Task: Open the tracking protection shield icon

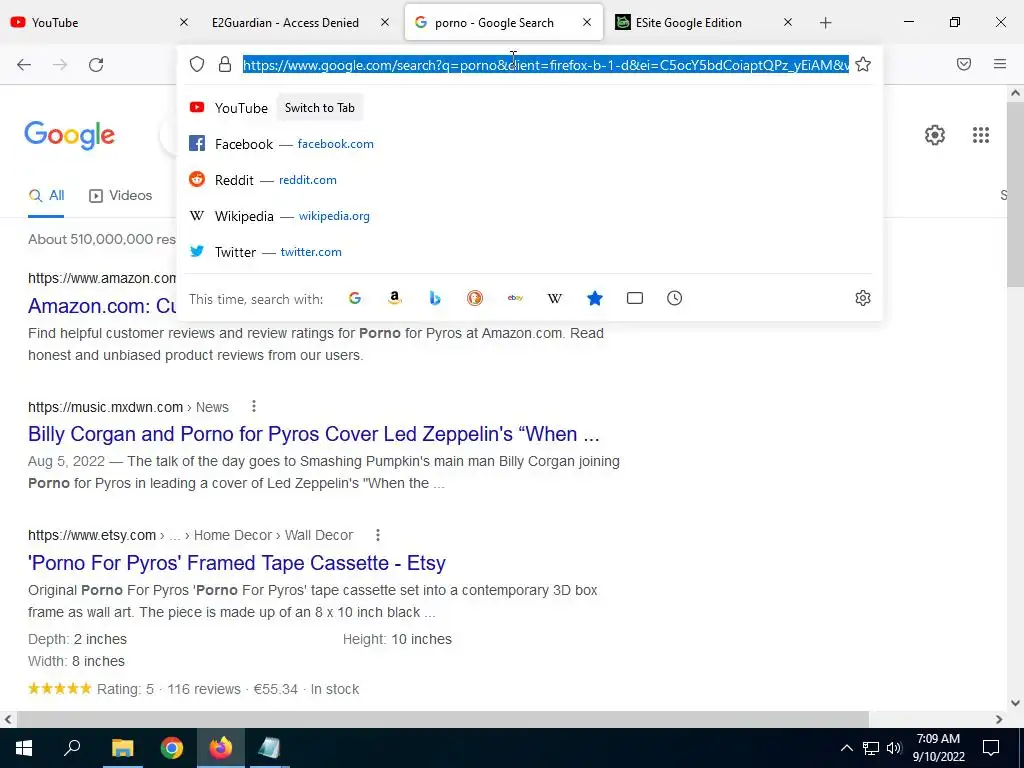Action: pyautogui.click(x=197, y=64)
